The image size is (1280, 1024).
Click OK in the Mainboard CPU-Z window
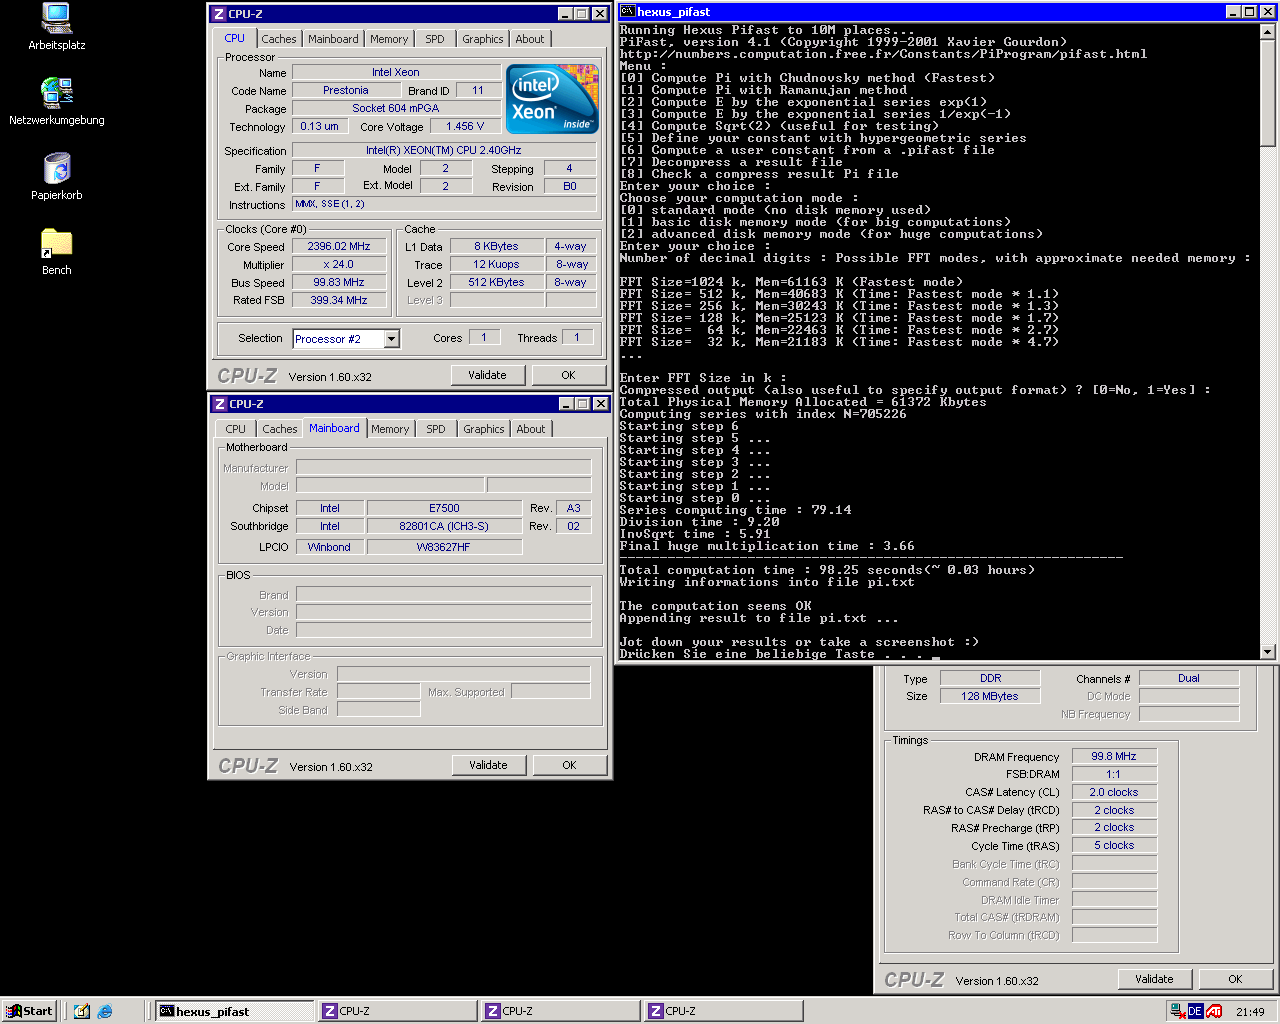[569, 765]
